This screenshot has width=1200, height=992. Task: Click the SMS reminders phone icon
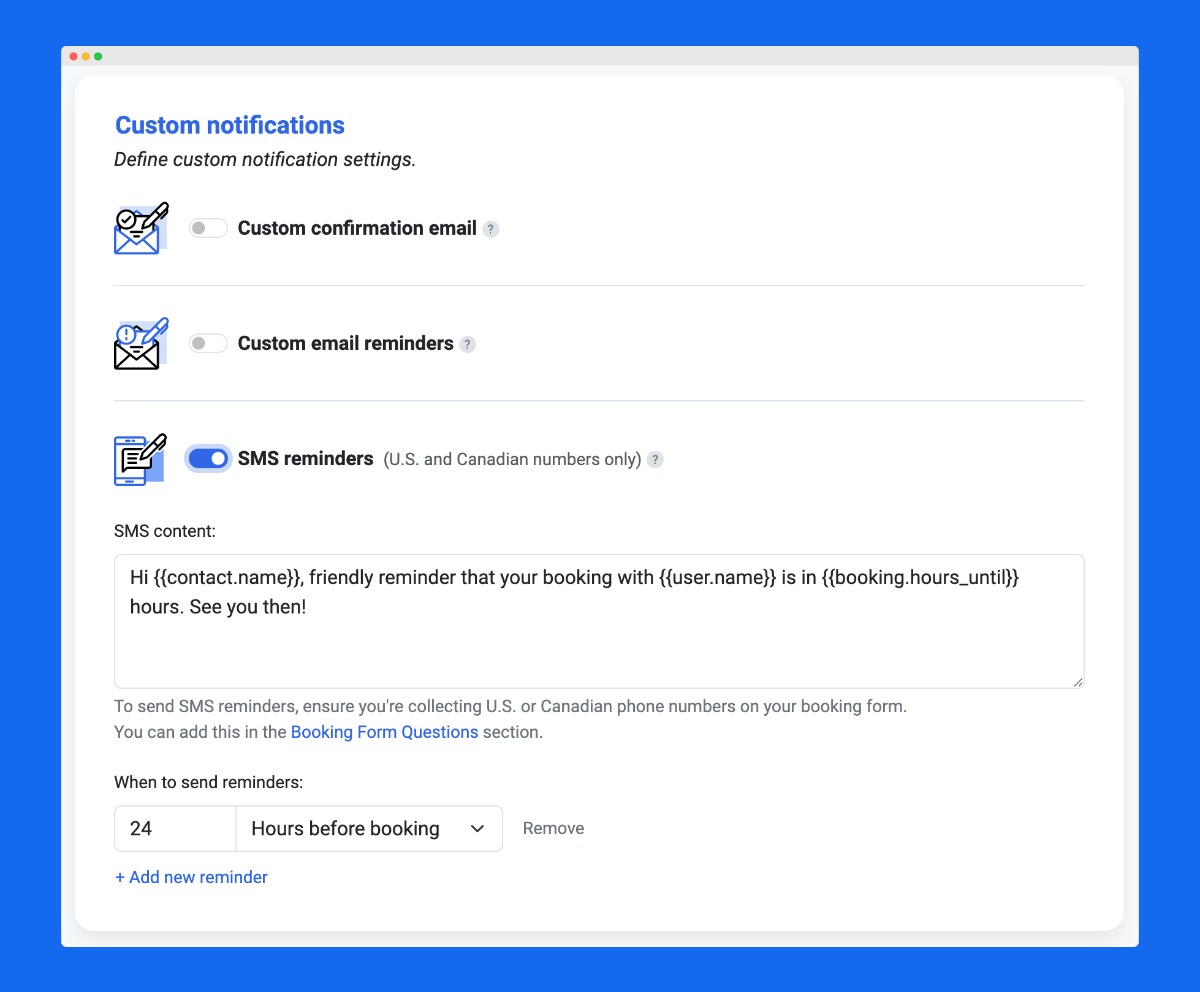point(140,459)
